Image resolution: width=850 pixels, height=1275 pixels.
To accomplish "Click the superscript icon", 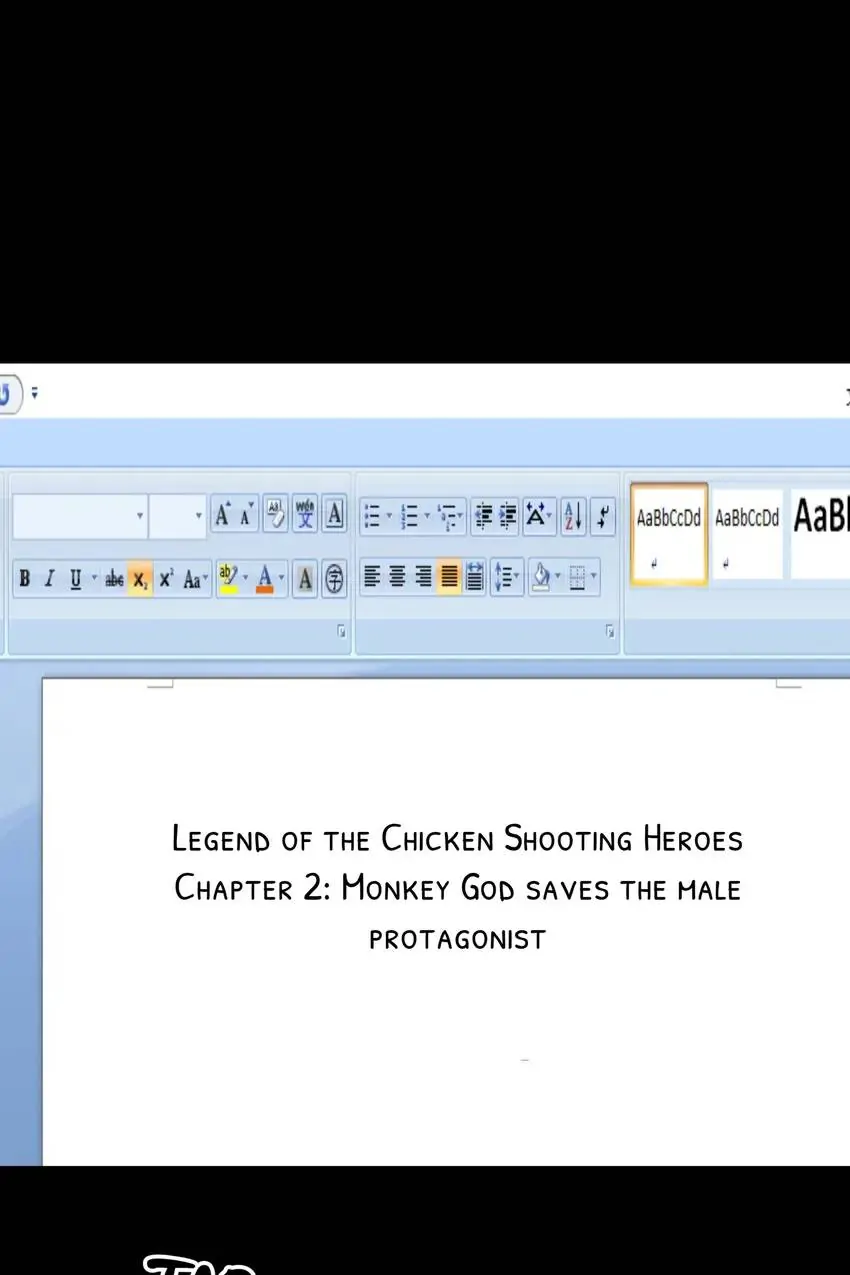I will (x=166, y=578).
